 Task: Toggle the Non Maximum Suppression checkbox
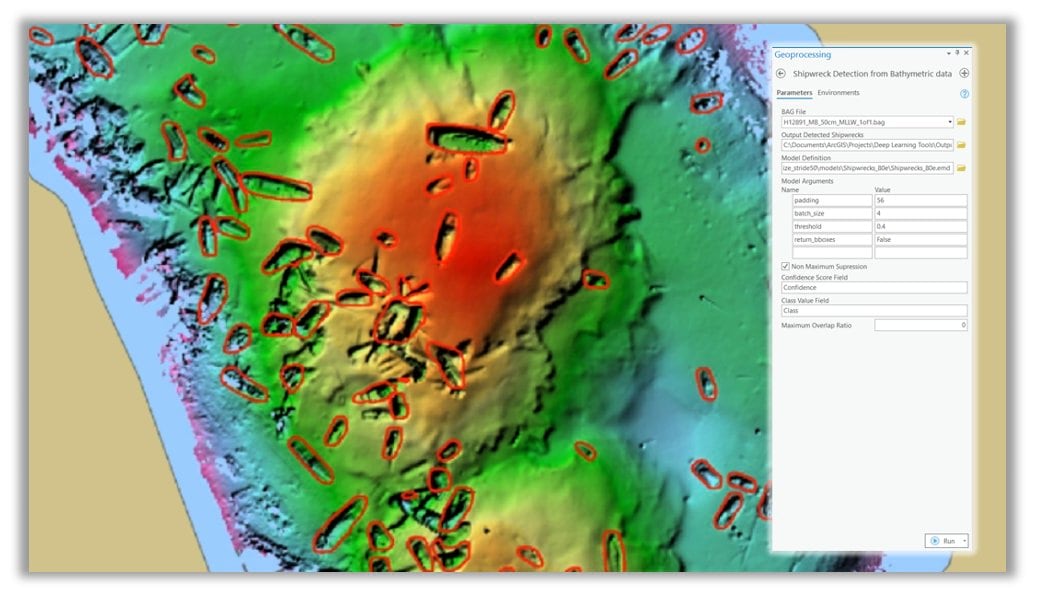click(785, 266)
